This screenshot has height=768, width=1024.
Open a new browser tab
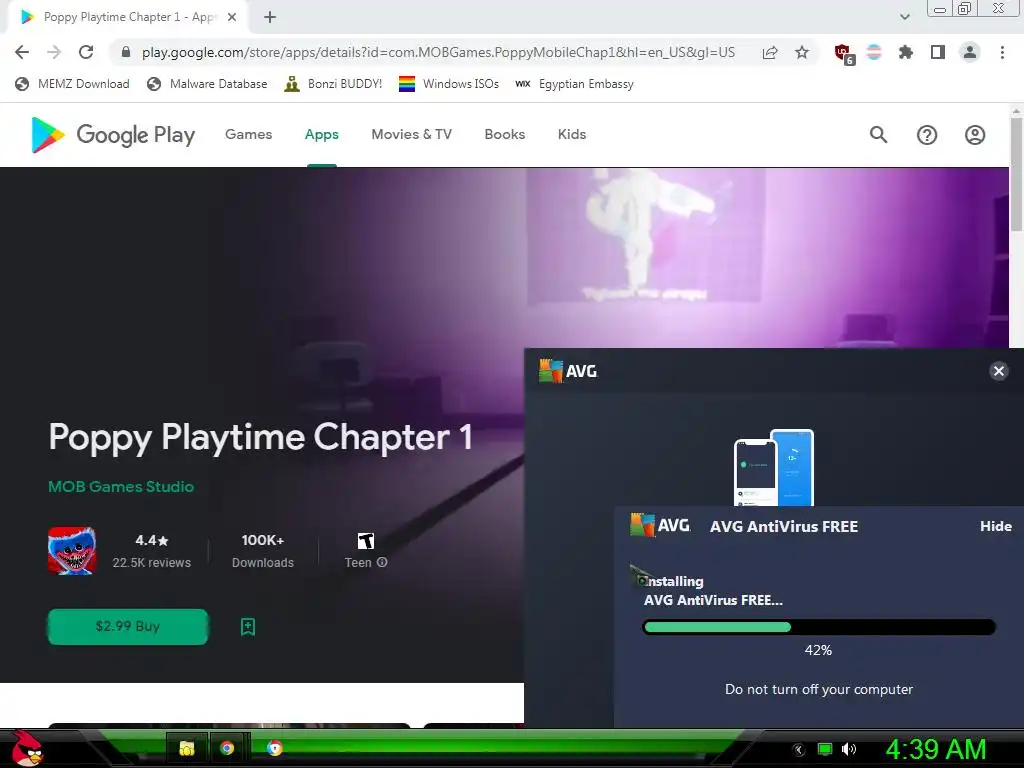point(270,17)
